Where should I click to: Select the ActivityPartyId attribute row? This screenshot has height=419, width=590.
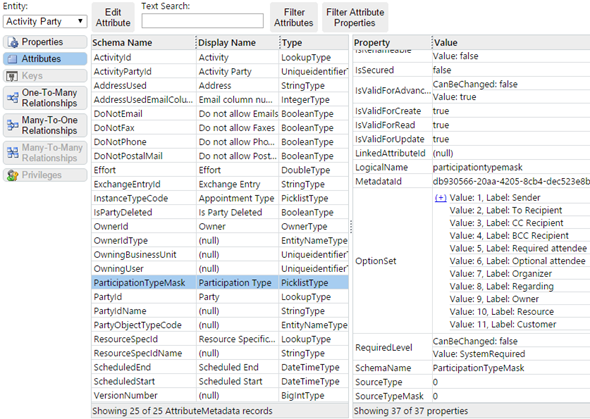click(220, 71)
